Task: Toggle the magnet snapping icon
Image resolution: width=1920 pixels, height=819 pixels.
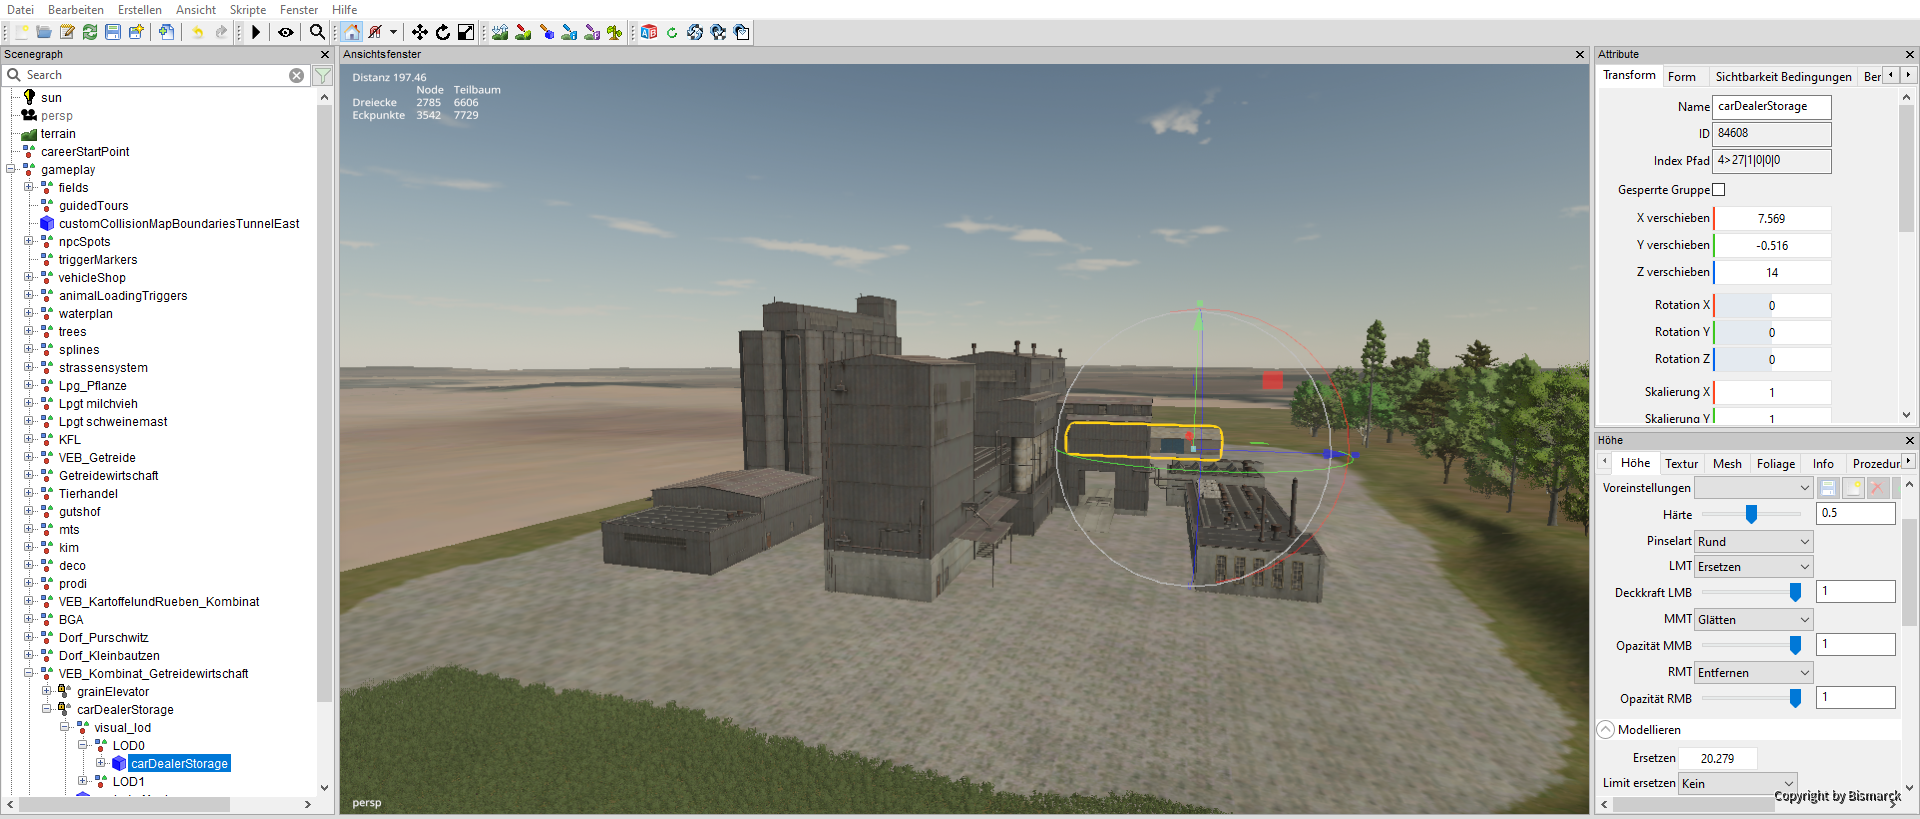Action: [375, 32]
